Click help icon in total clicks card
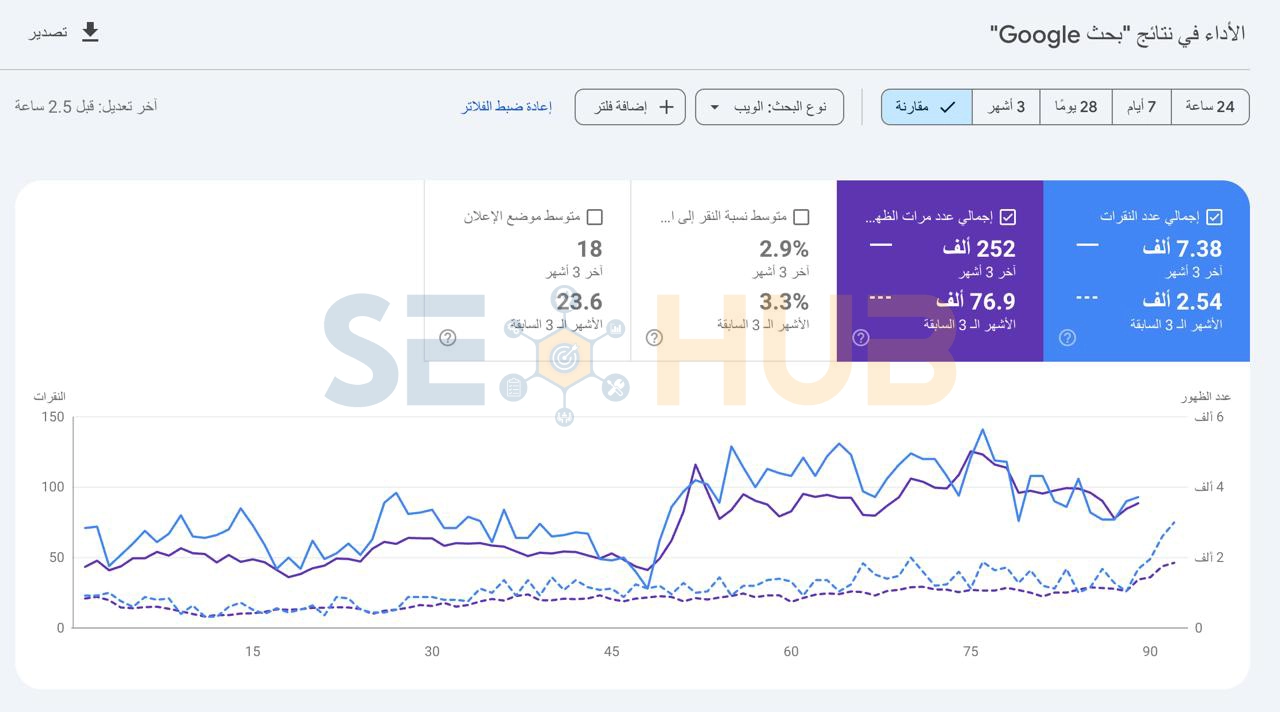Viewport: 1280px width, 712px height. click(x=1067, y=338)
